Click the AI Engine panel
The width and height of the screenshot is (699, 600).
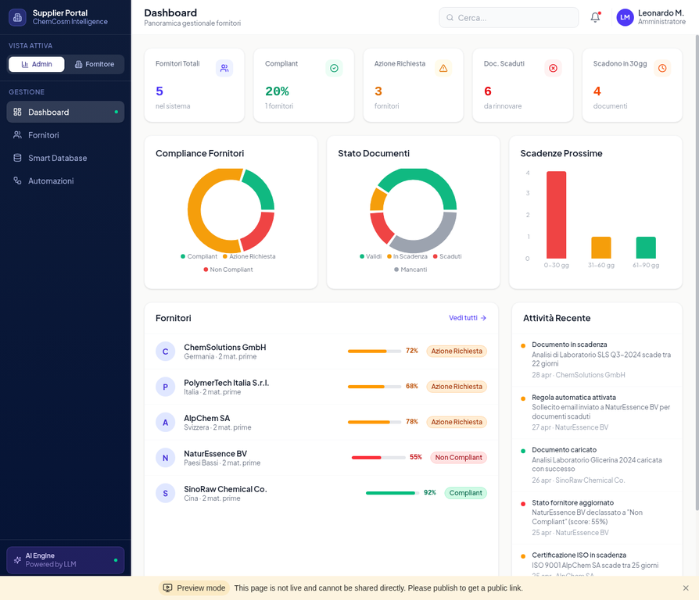[65, 560]
